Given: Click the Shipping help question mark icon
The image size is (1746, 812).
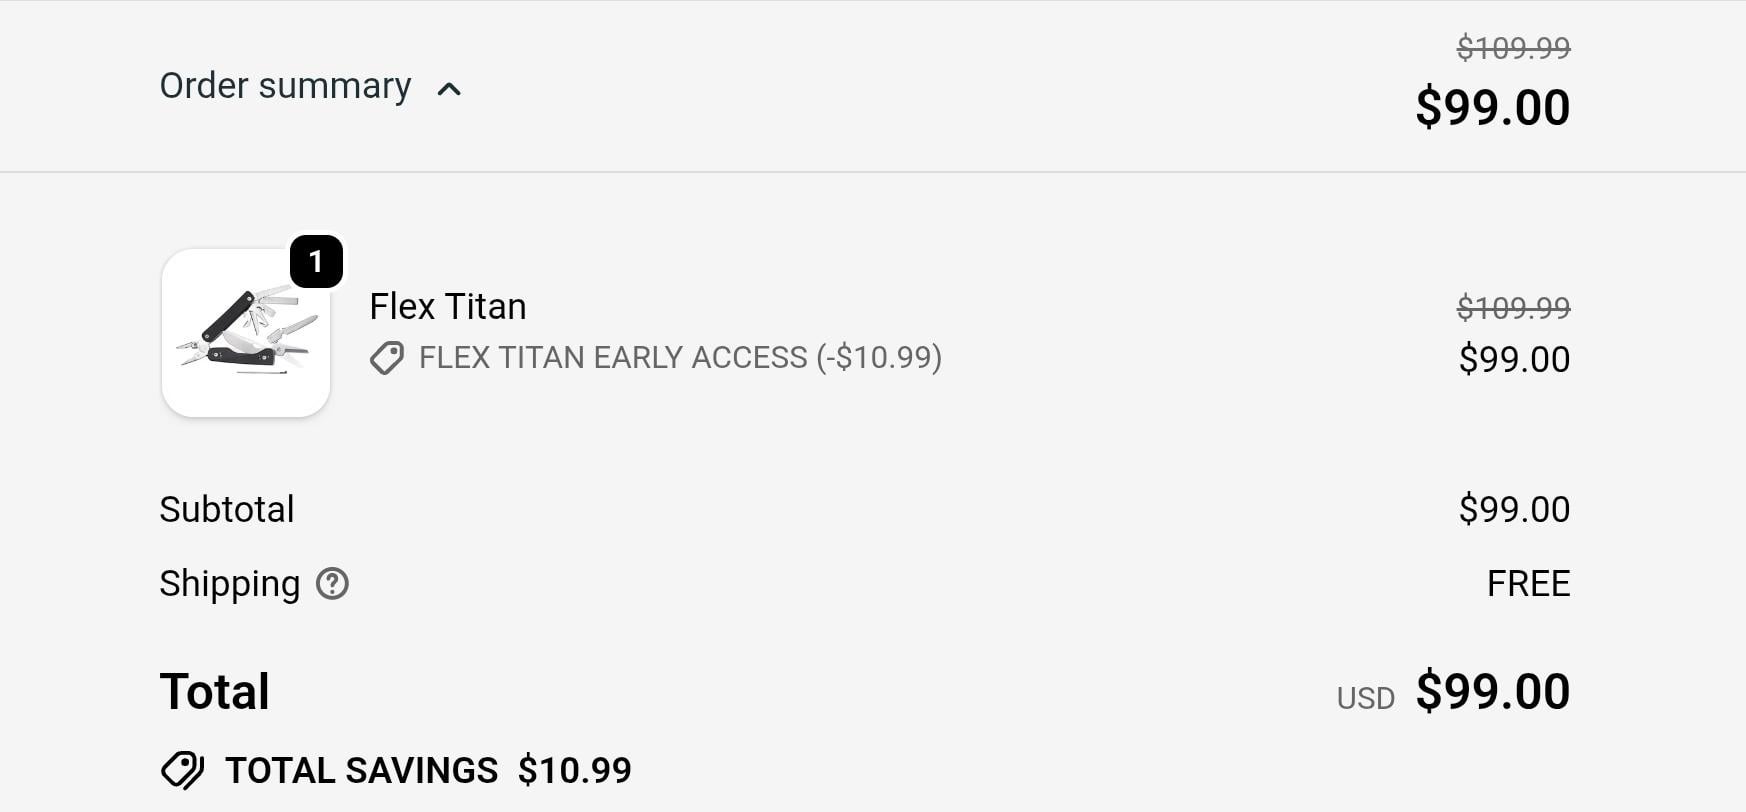Looking at the screenshot, I should tap(332, 583).
